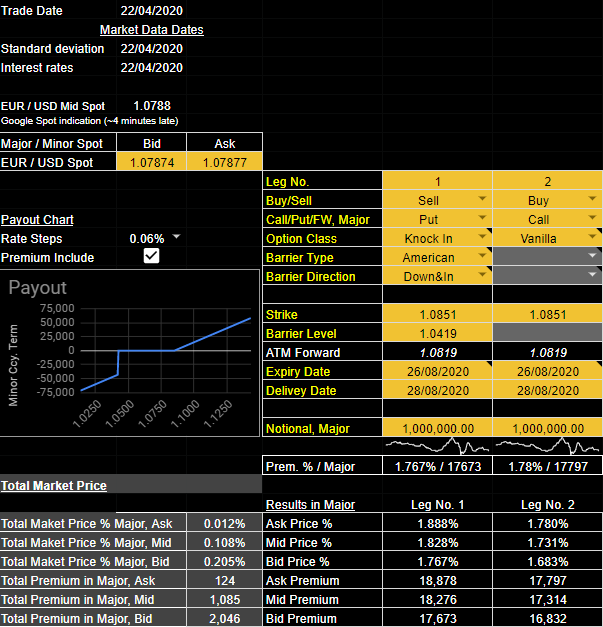Click the Market Data Dates heading
Viewport: 603px width, 627px height.
tap(151, 30)
